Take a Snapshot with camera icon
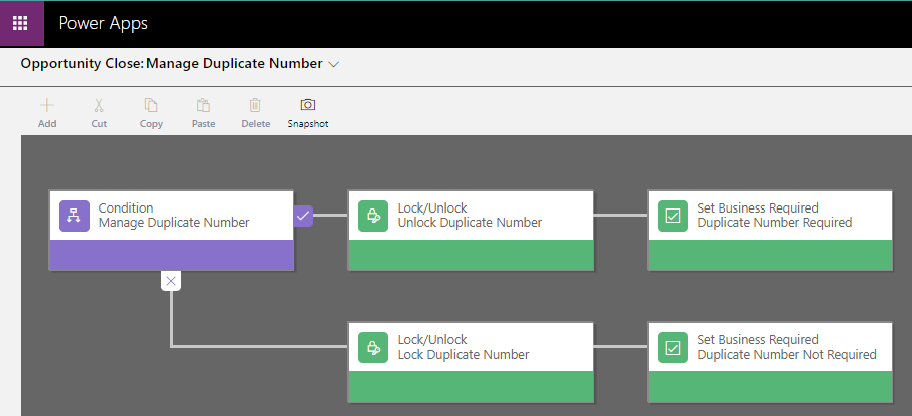 click(x=308, y=105)
